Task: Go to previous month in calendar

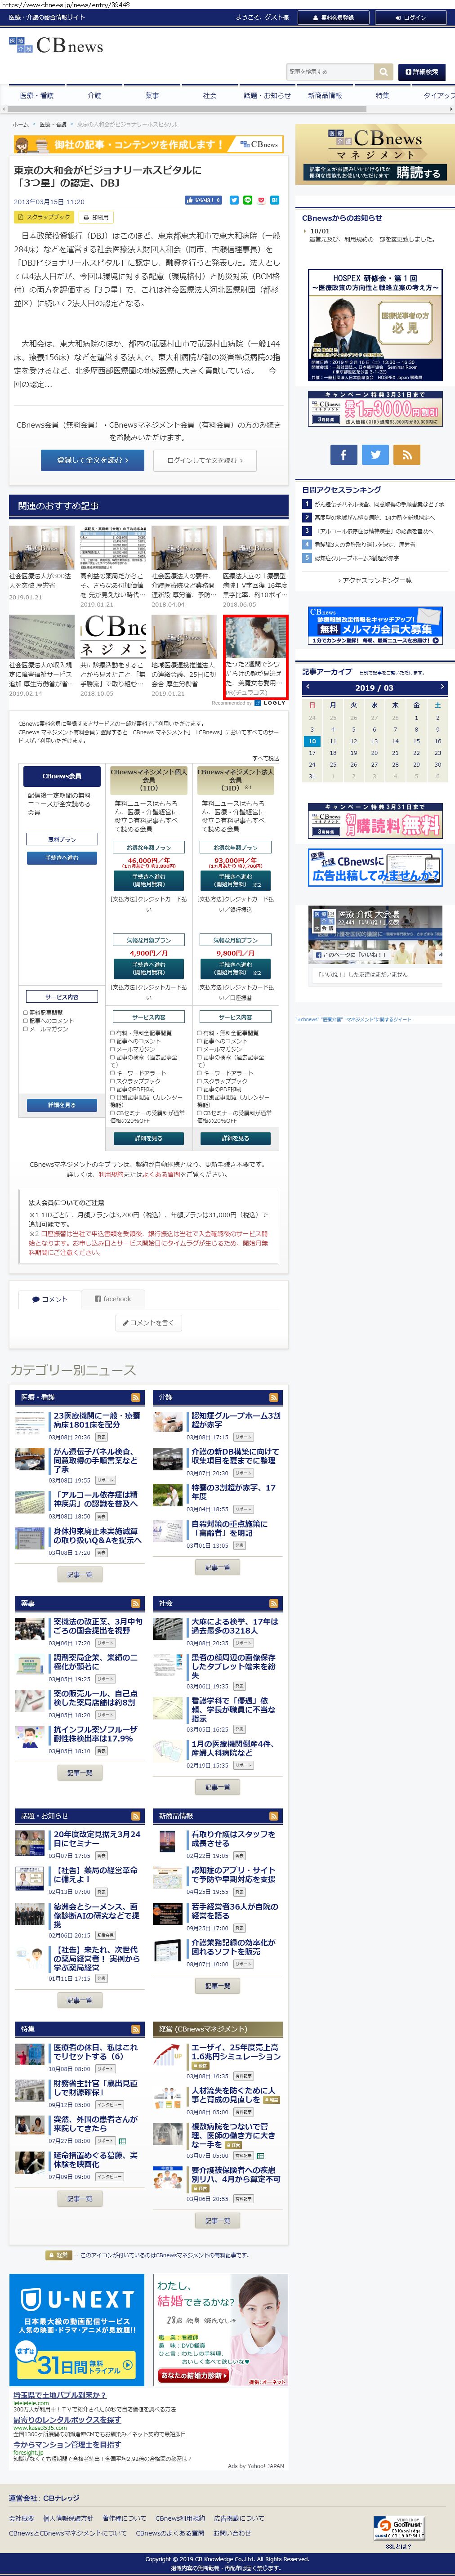Action: point(308,687)
